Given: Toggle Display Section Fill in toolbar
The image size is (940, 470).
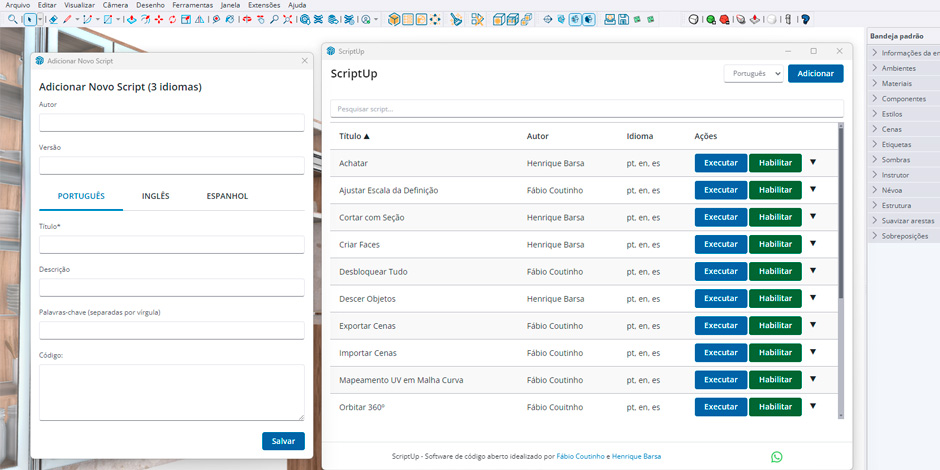Looking at the screenshot, I should pos(589,19).
